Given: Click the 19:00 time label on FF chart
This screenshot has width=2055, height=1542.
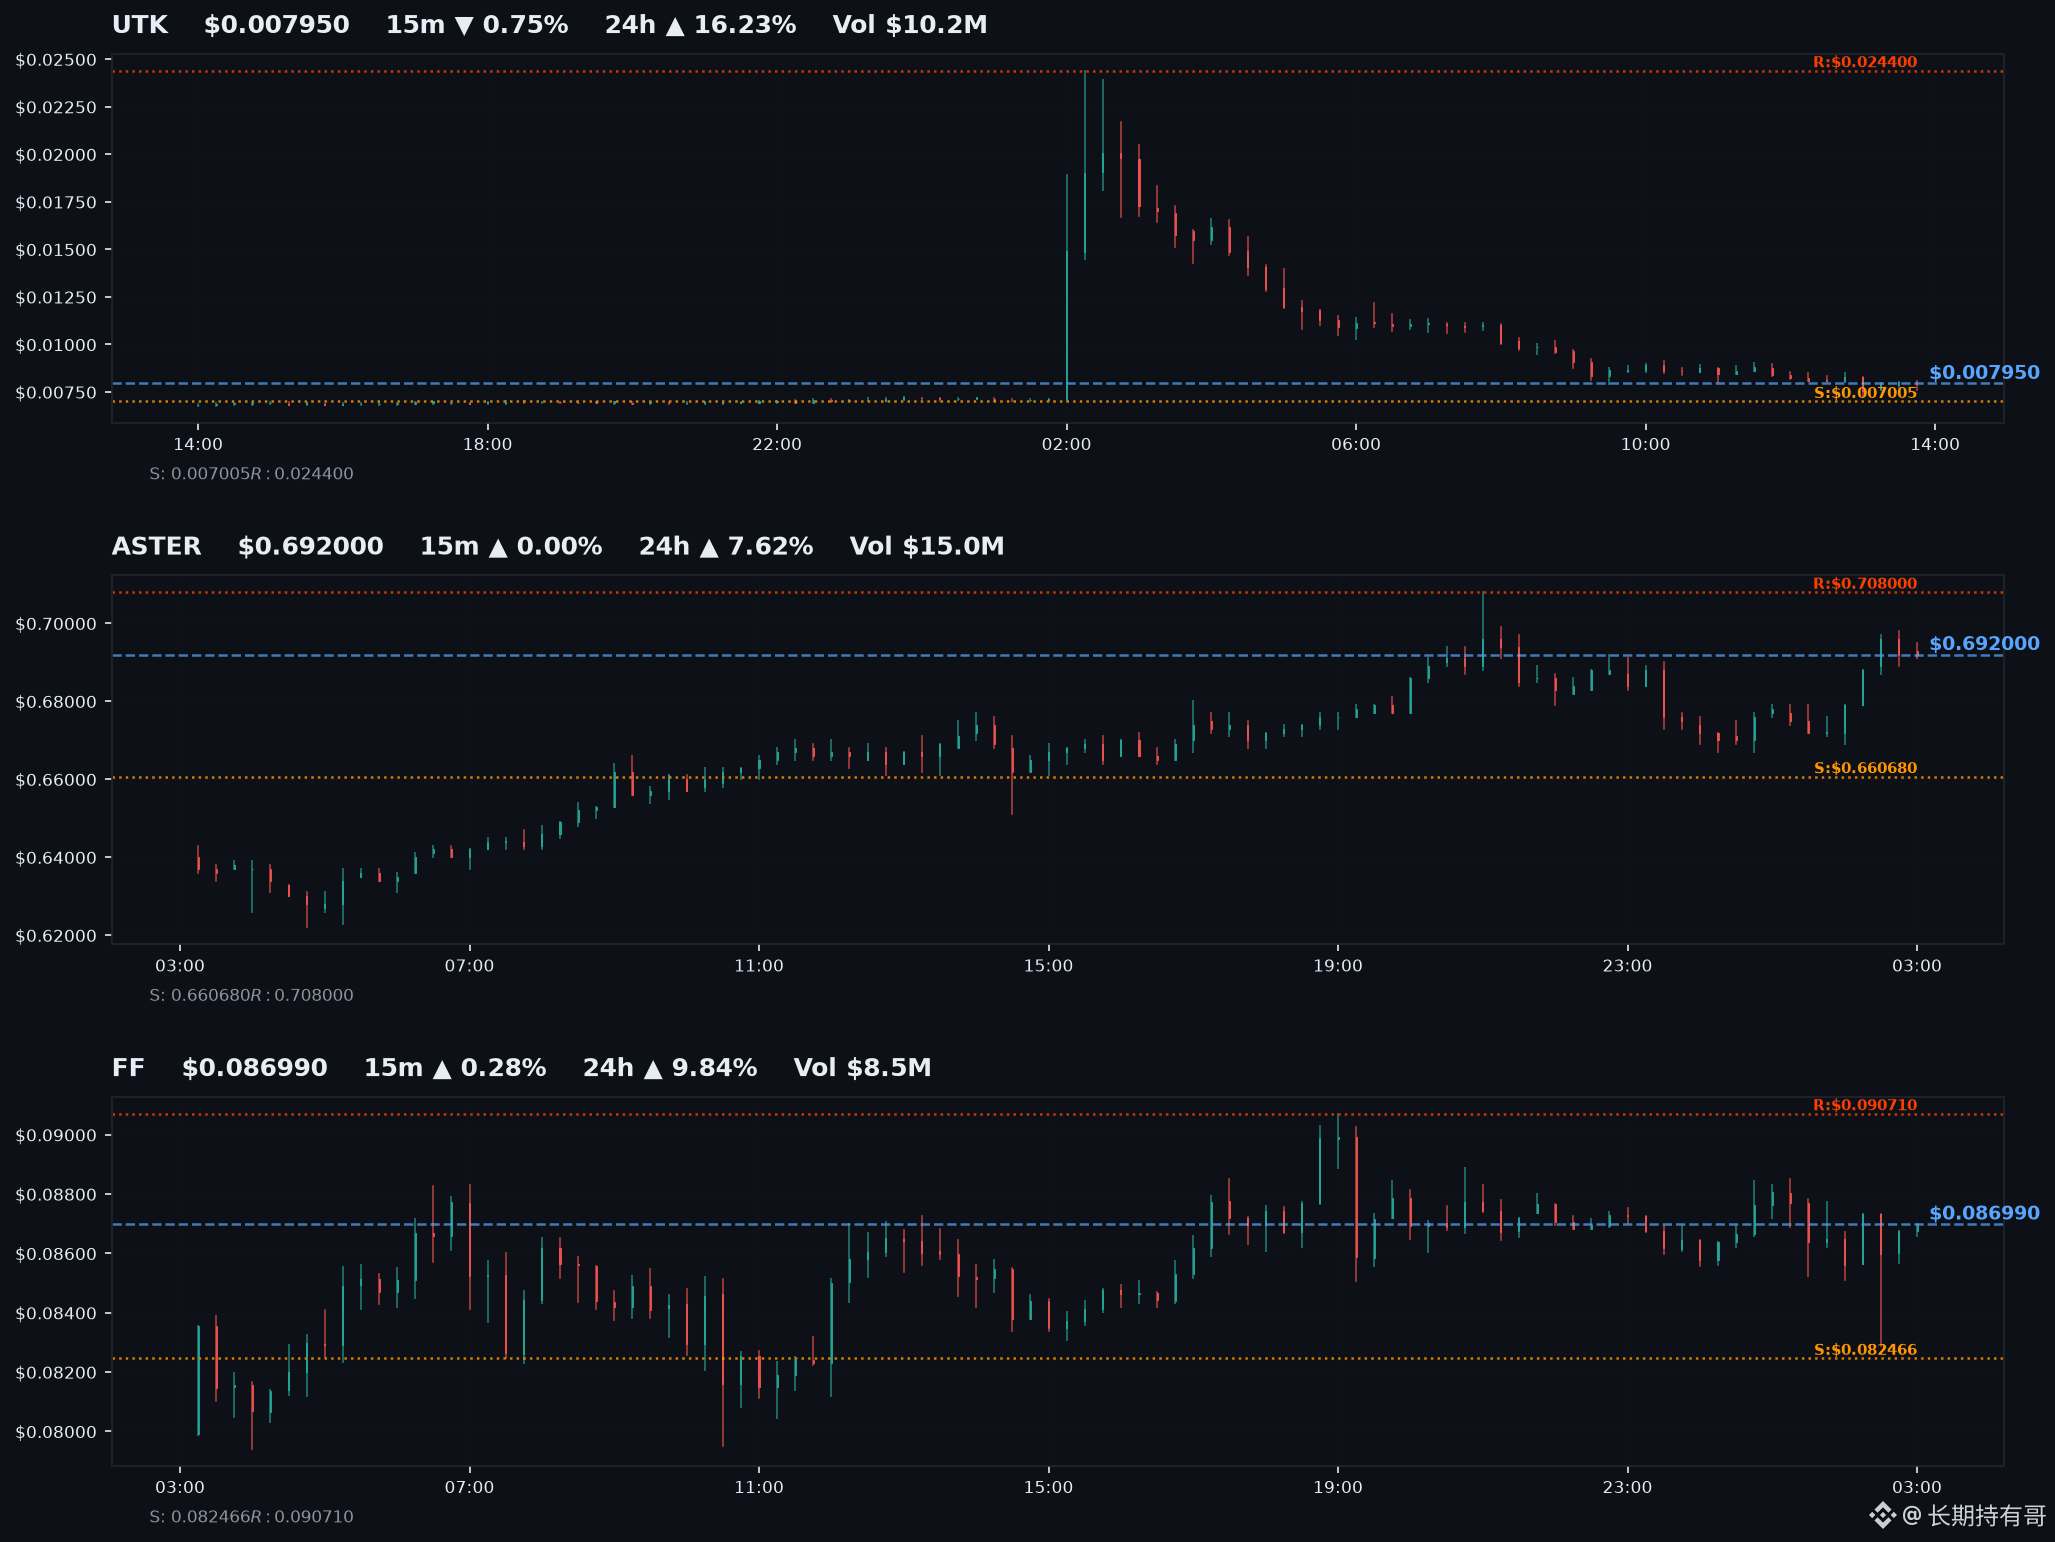Looking at the screenshot, I should point(1338,1488).
